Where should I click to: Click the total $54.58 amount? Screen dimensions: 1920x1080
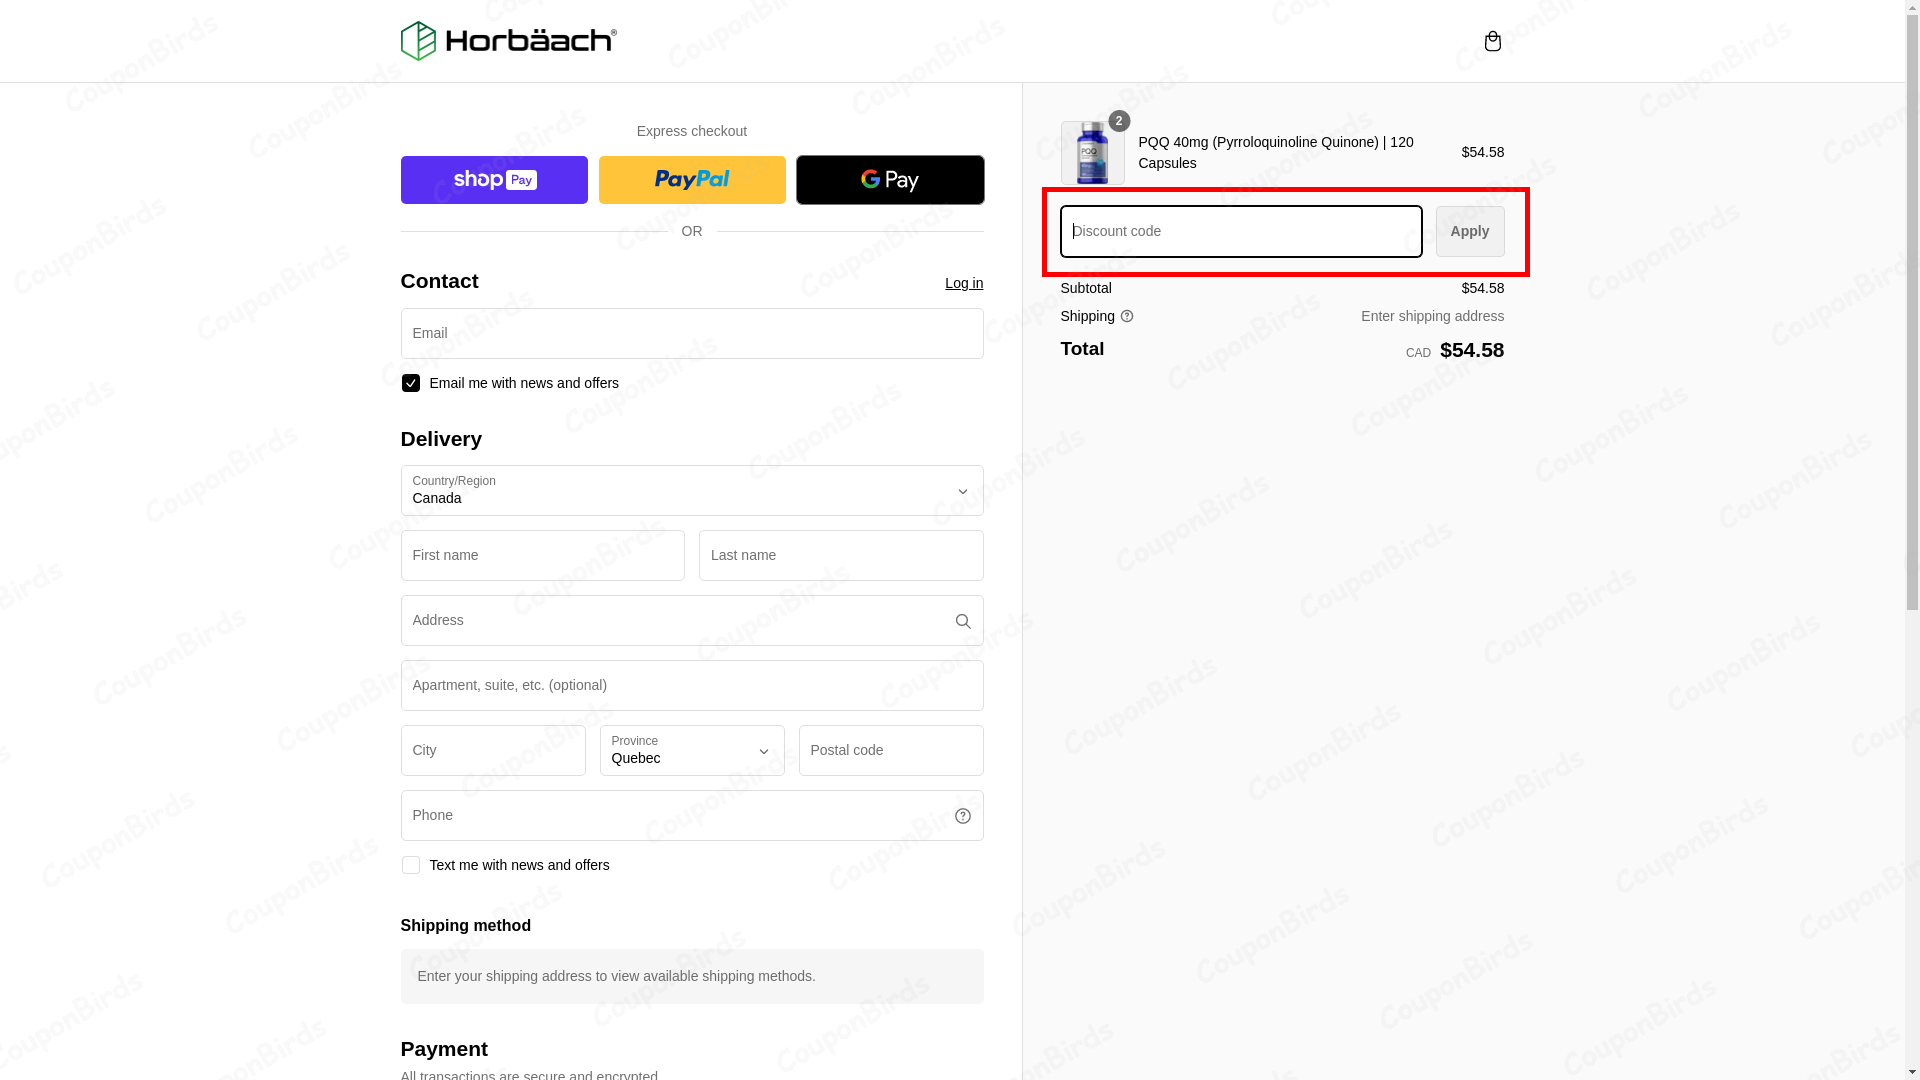[x=1472, y=350]
